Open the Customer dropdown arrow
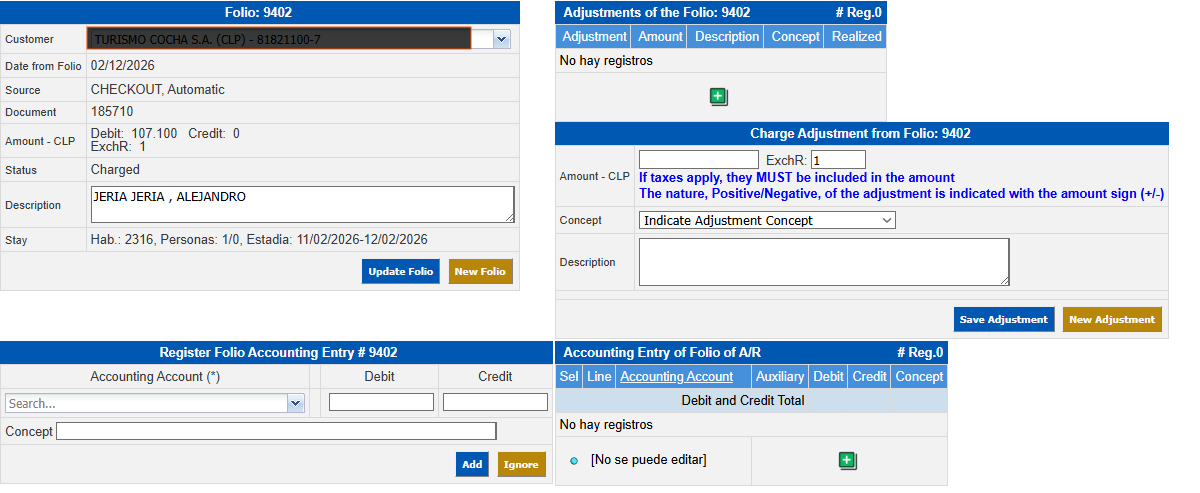The image size is (1200, 493). pos(501,39)
